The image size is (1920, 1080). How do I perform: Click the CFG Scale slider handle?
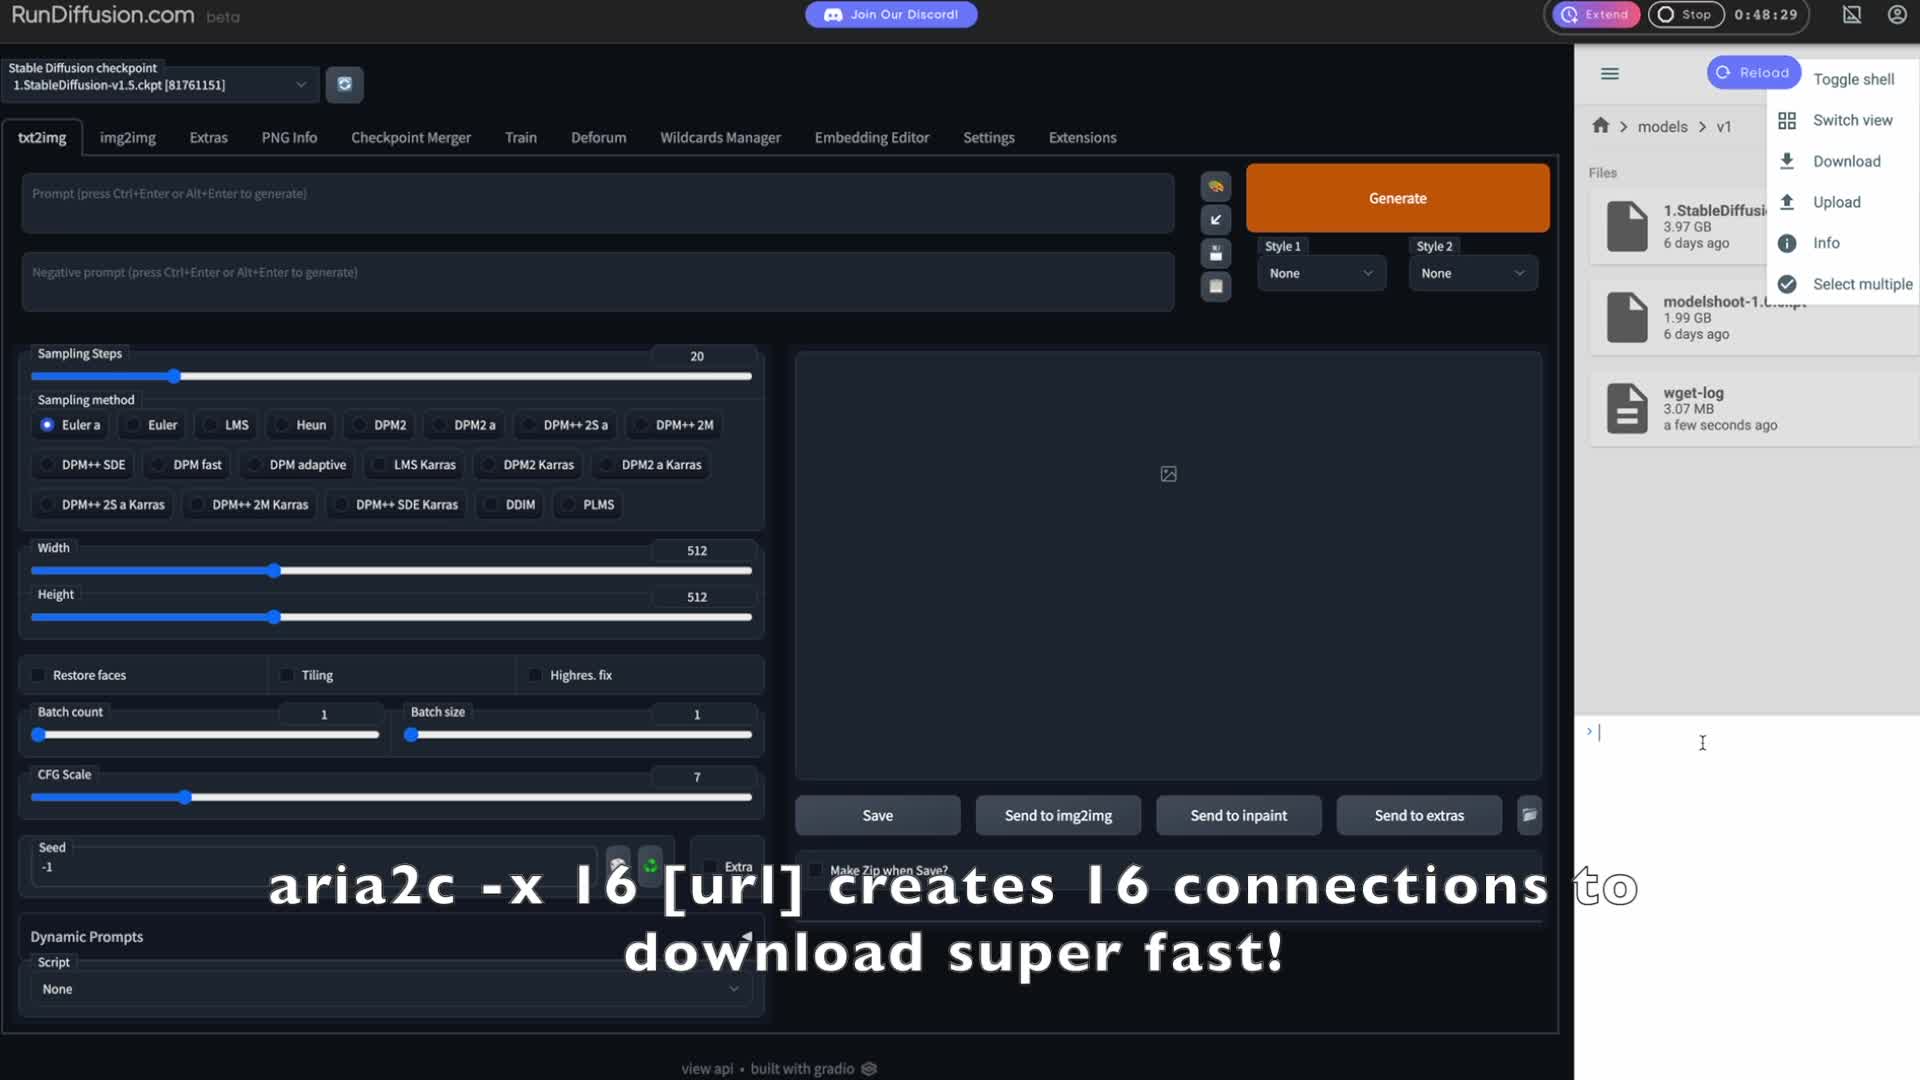pyautogui.click(x=184, y=797)
